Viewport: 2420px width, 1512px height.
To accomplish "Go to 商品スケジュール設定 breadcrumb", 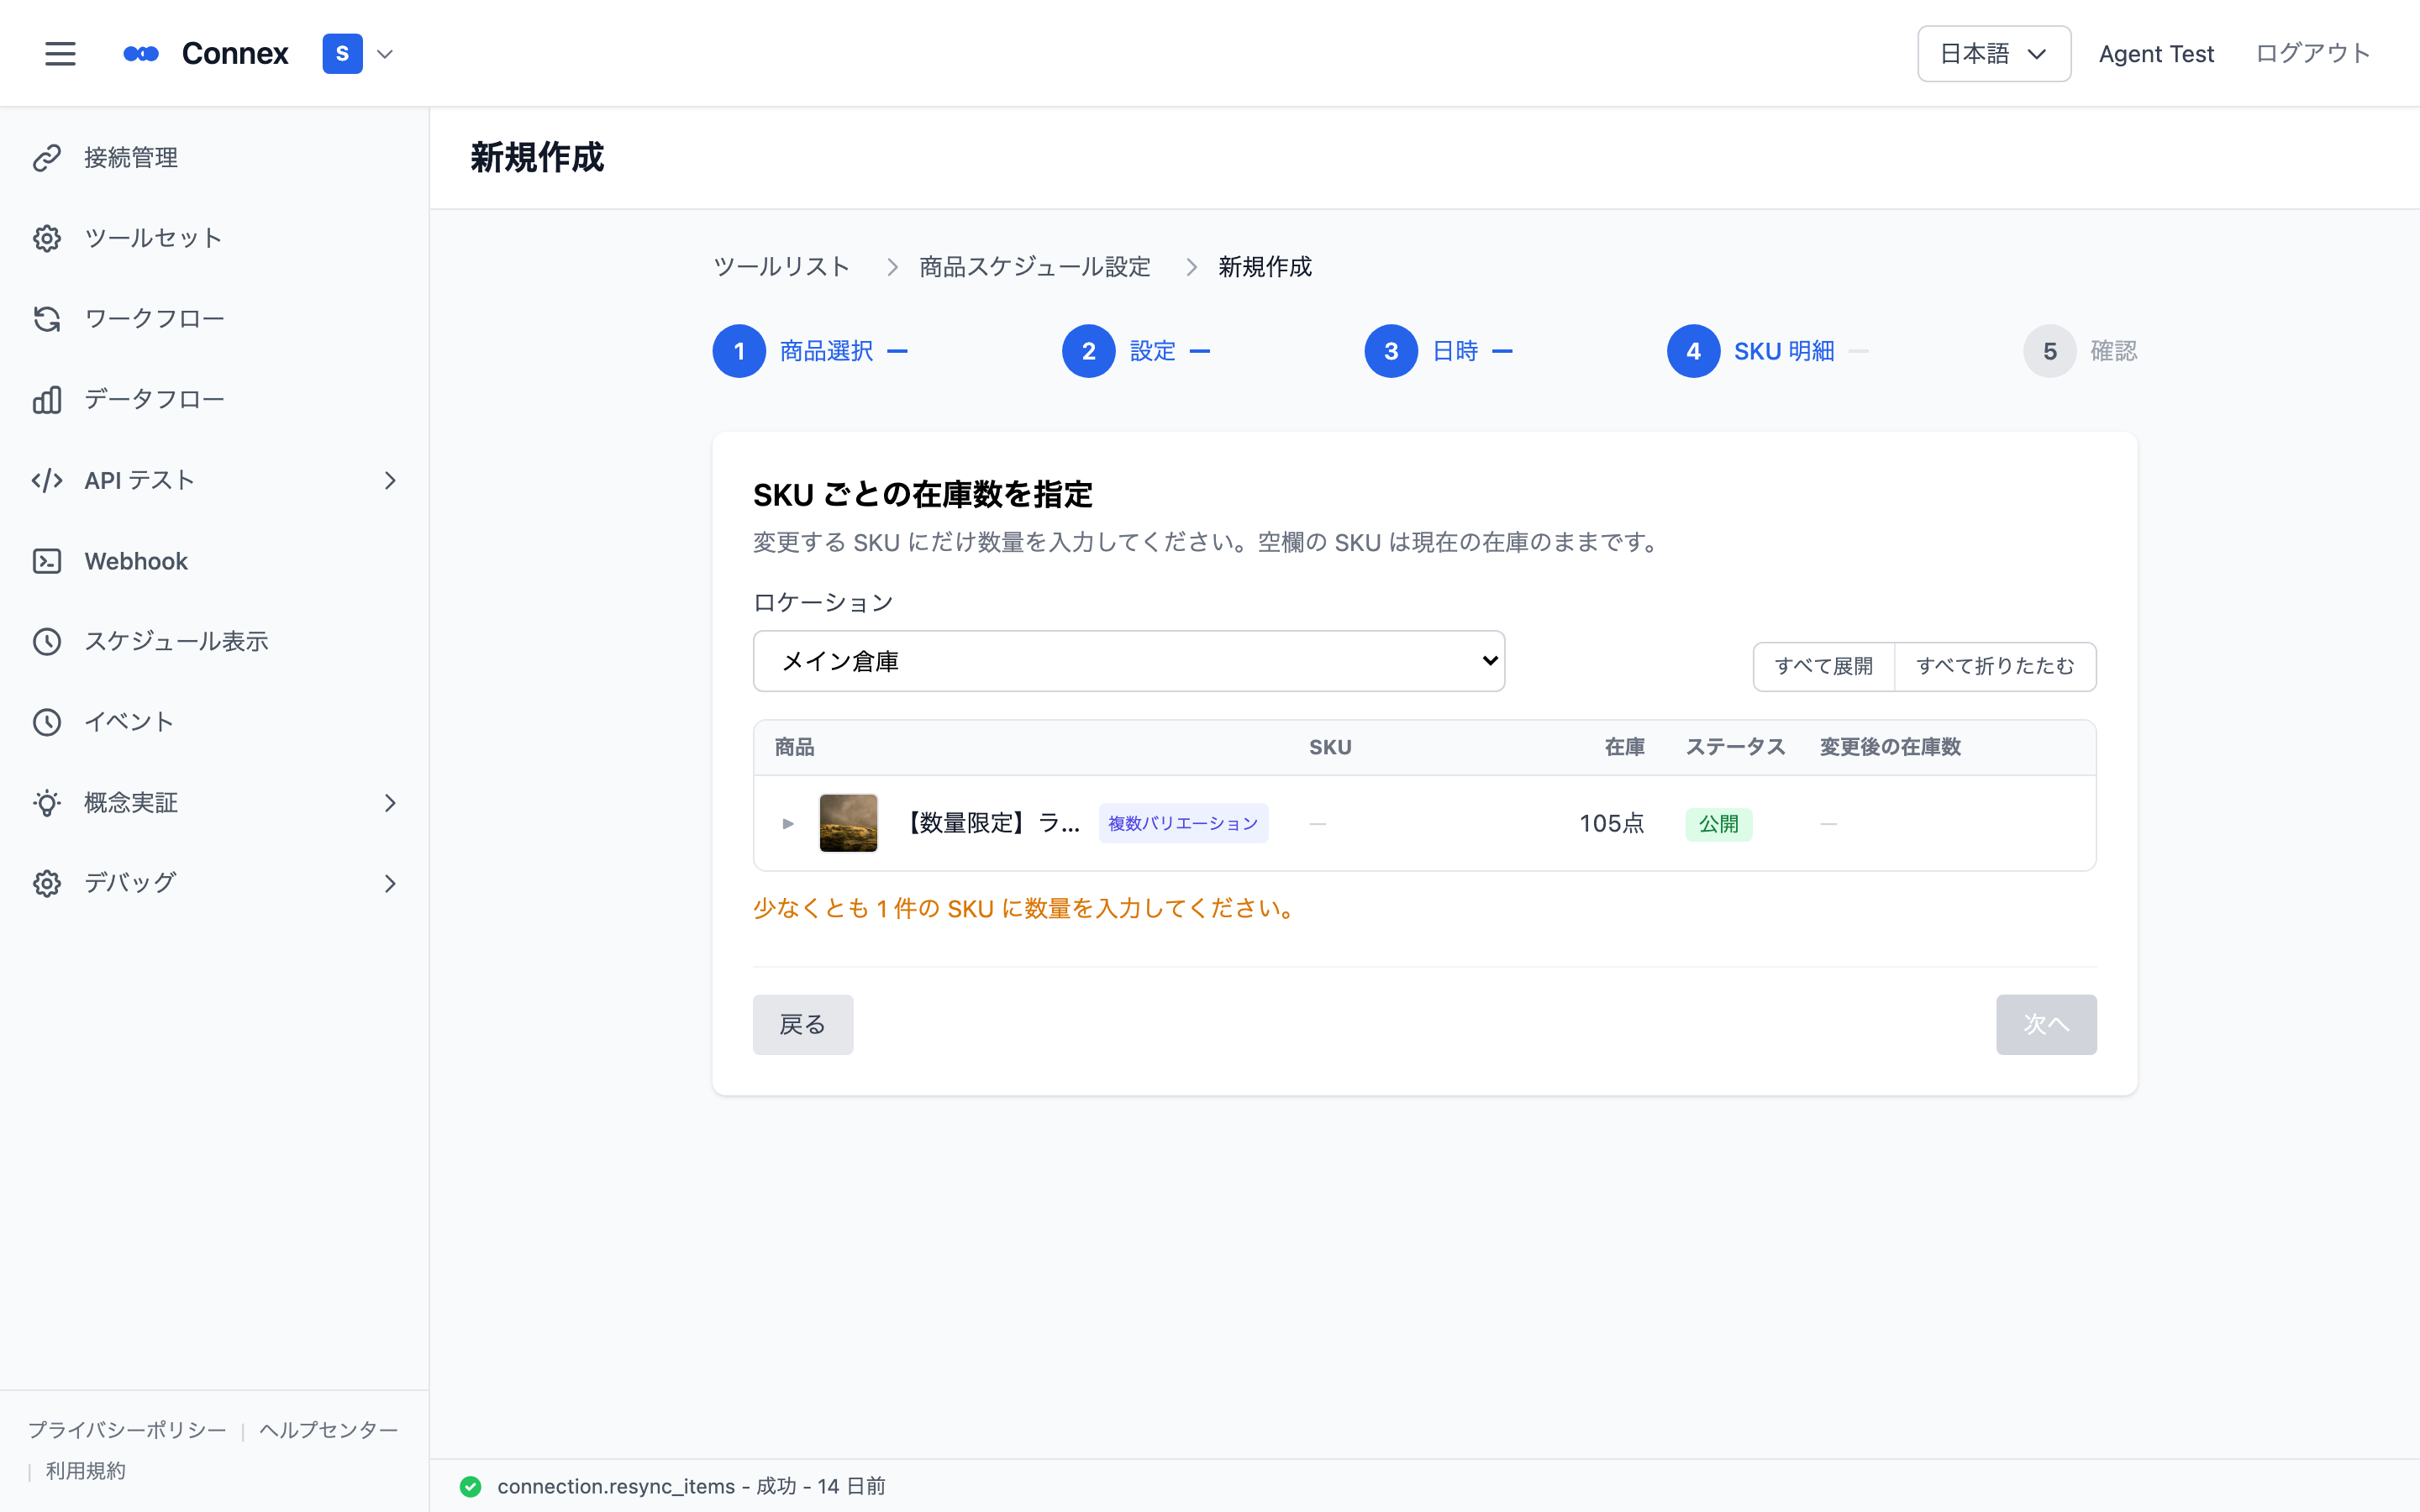I will pos(1035,267).
